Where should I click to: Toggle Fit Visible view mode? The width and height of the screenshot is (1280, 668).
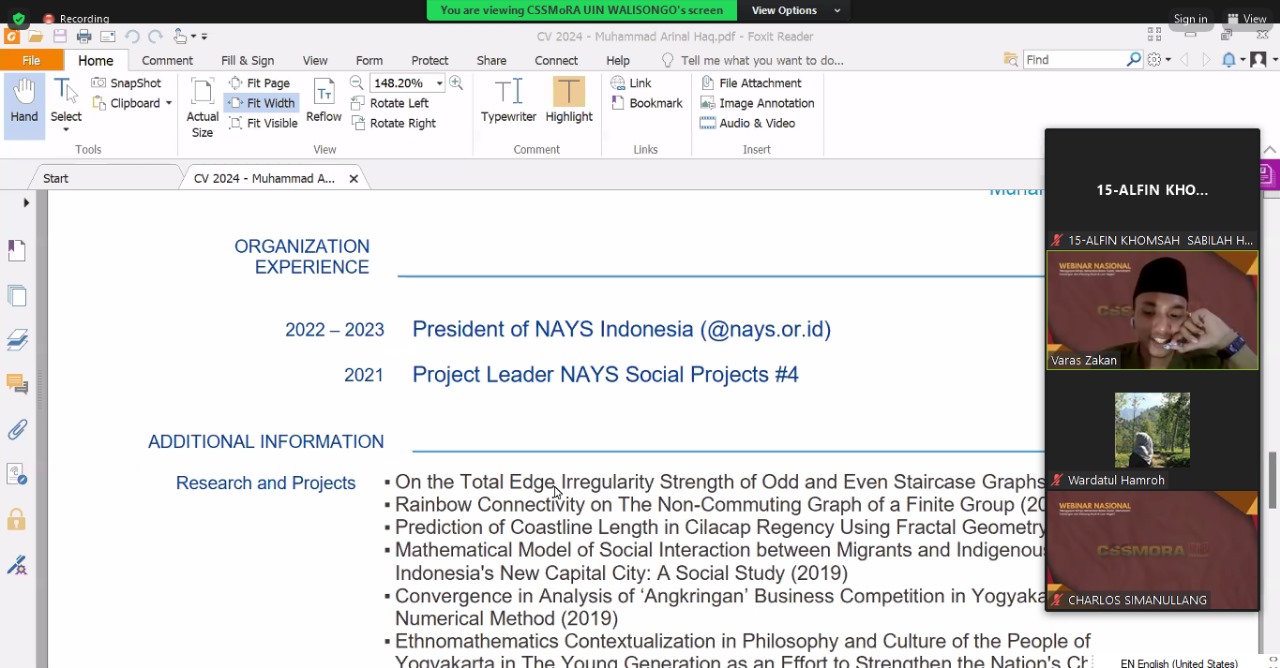(x=262, y=123)
